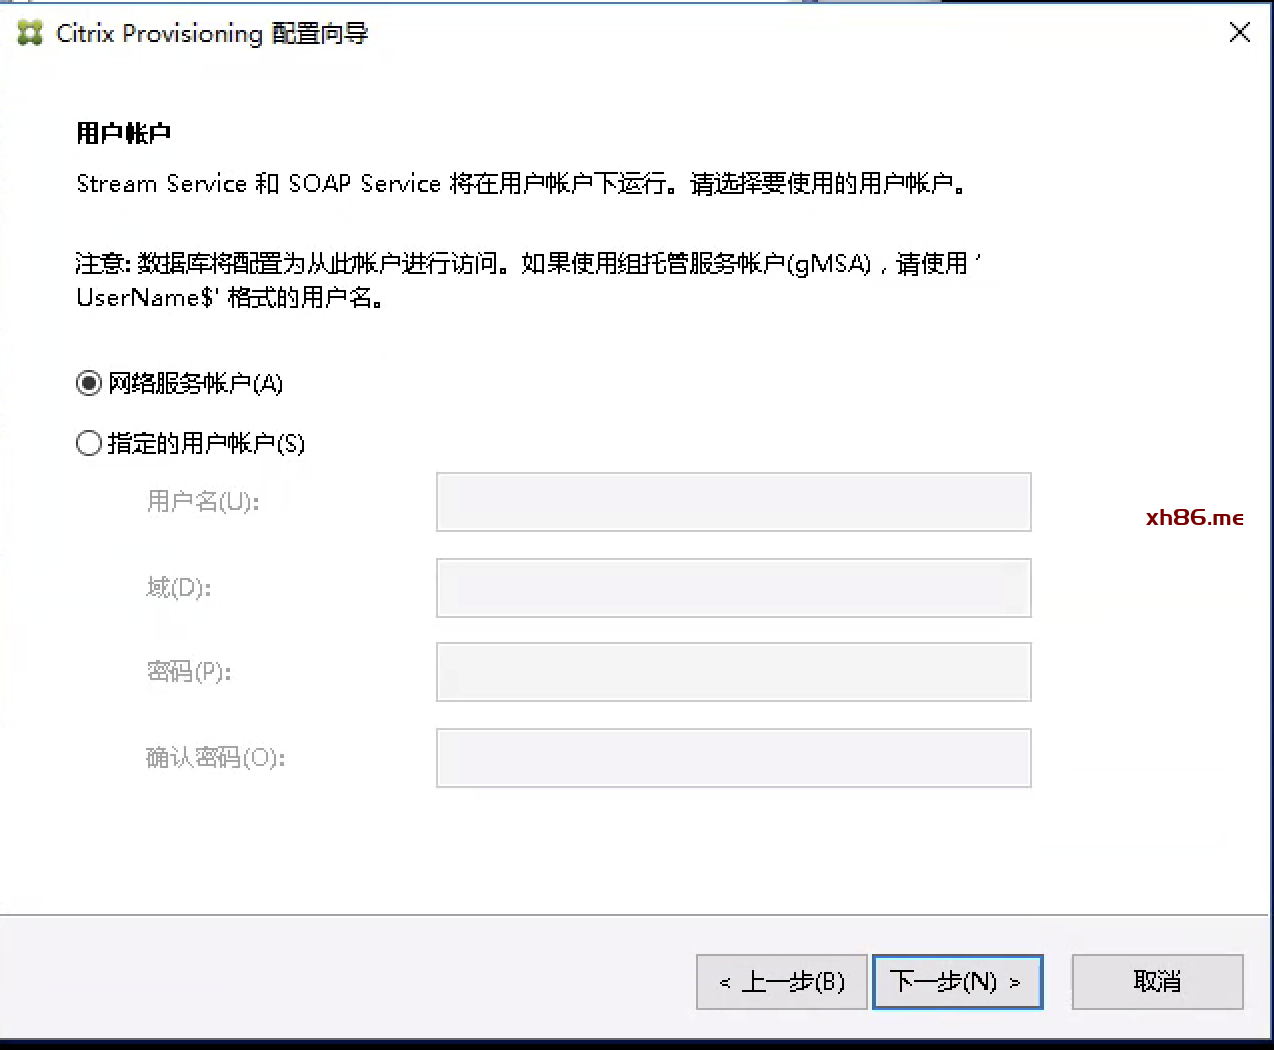Proceed using the 下一步(N) button
The width and height of the screenshot is (1274, 1050).
click(957, 982)
